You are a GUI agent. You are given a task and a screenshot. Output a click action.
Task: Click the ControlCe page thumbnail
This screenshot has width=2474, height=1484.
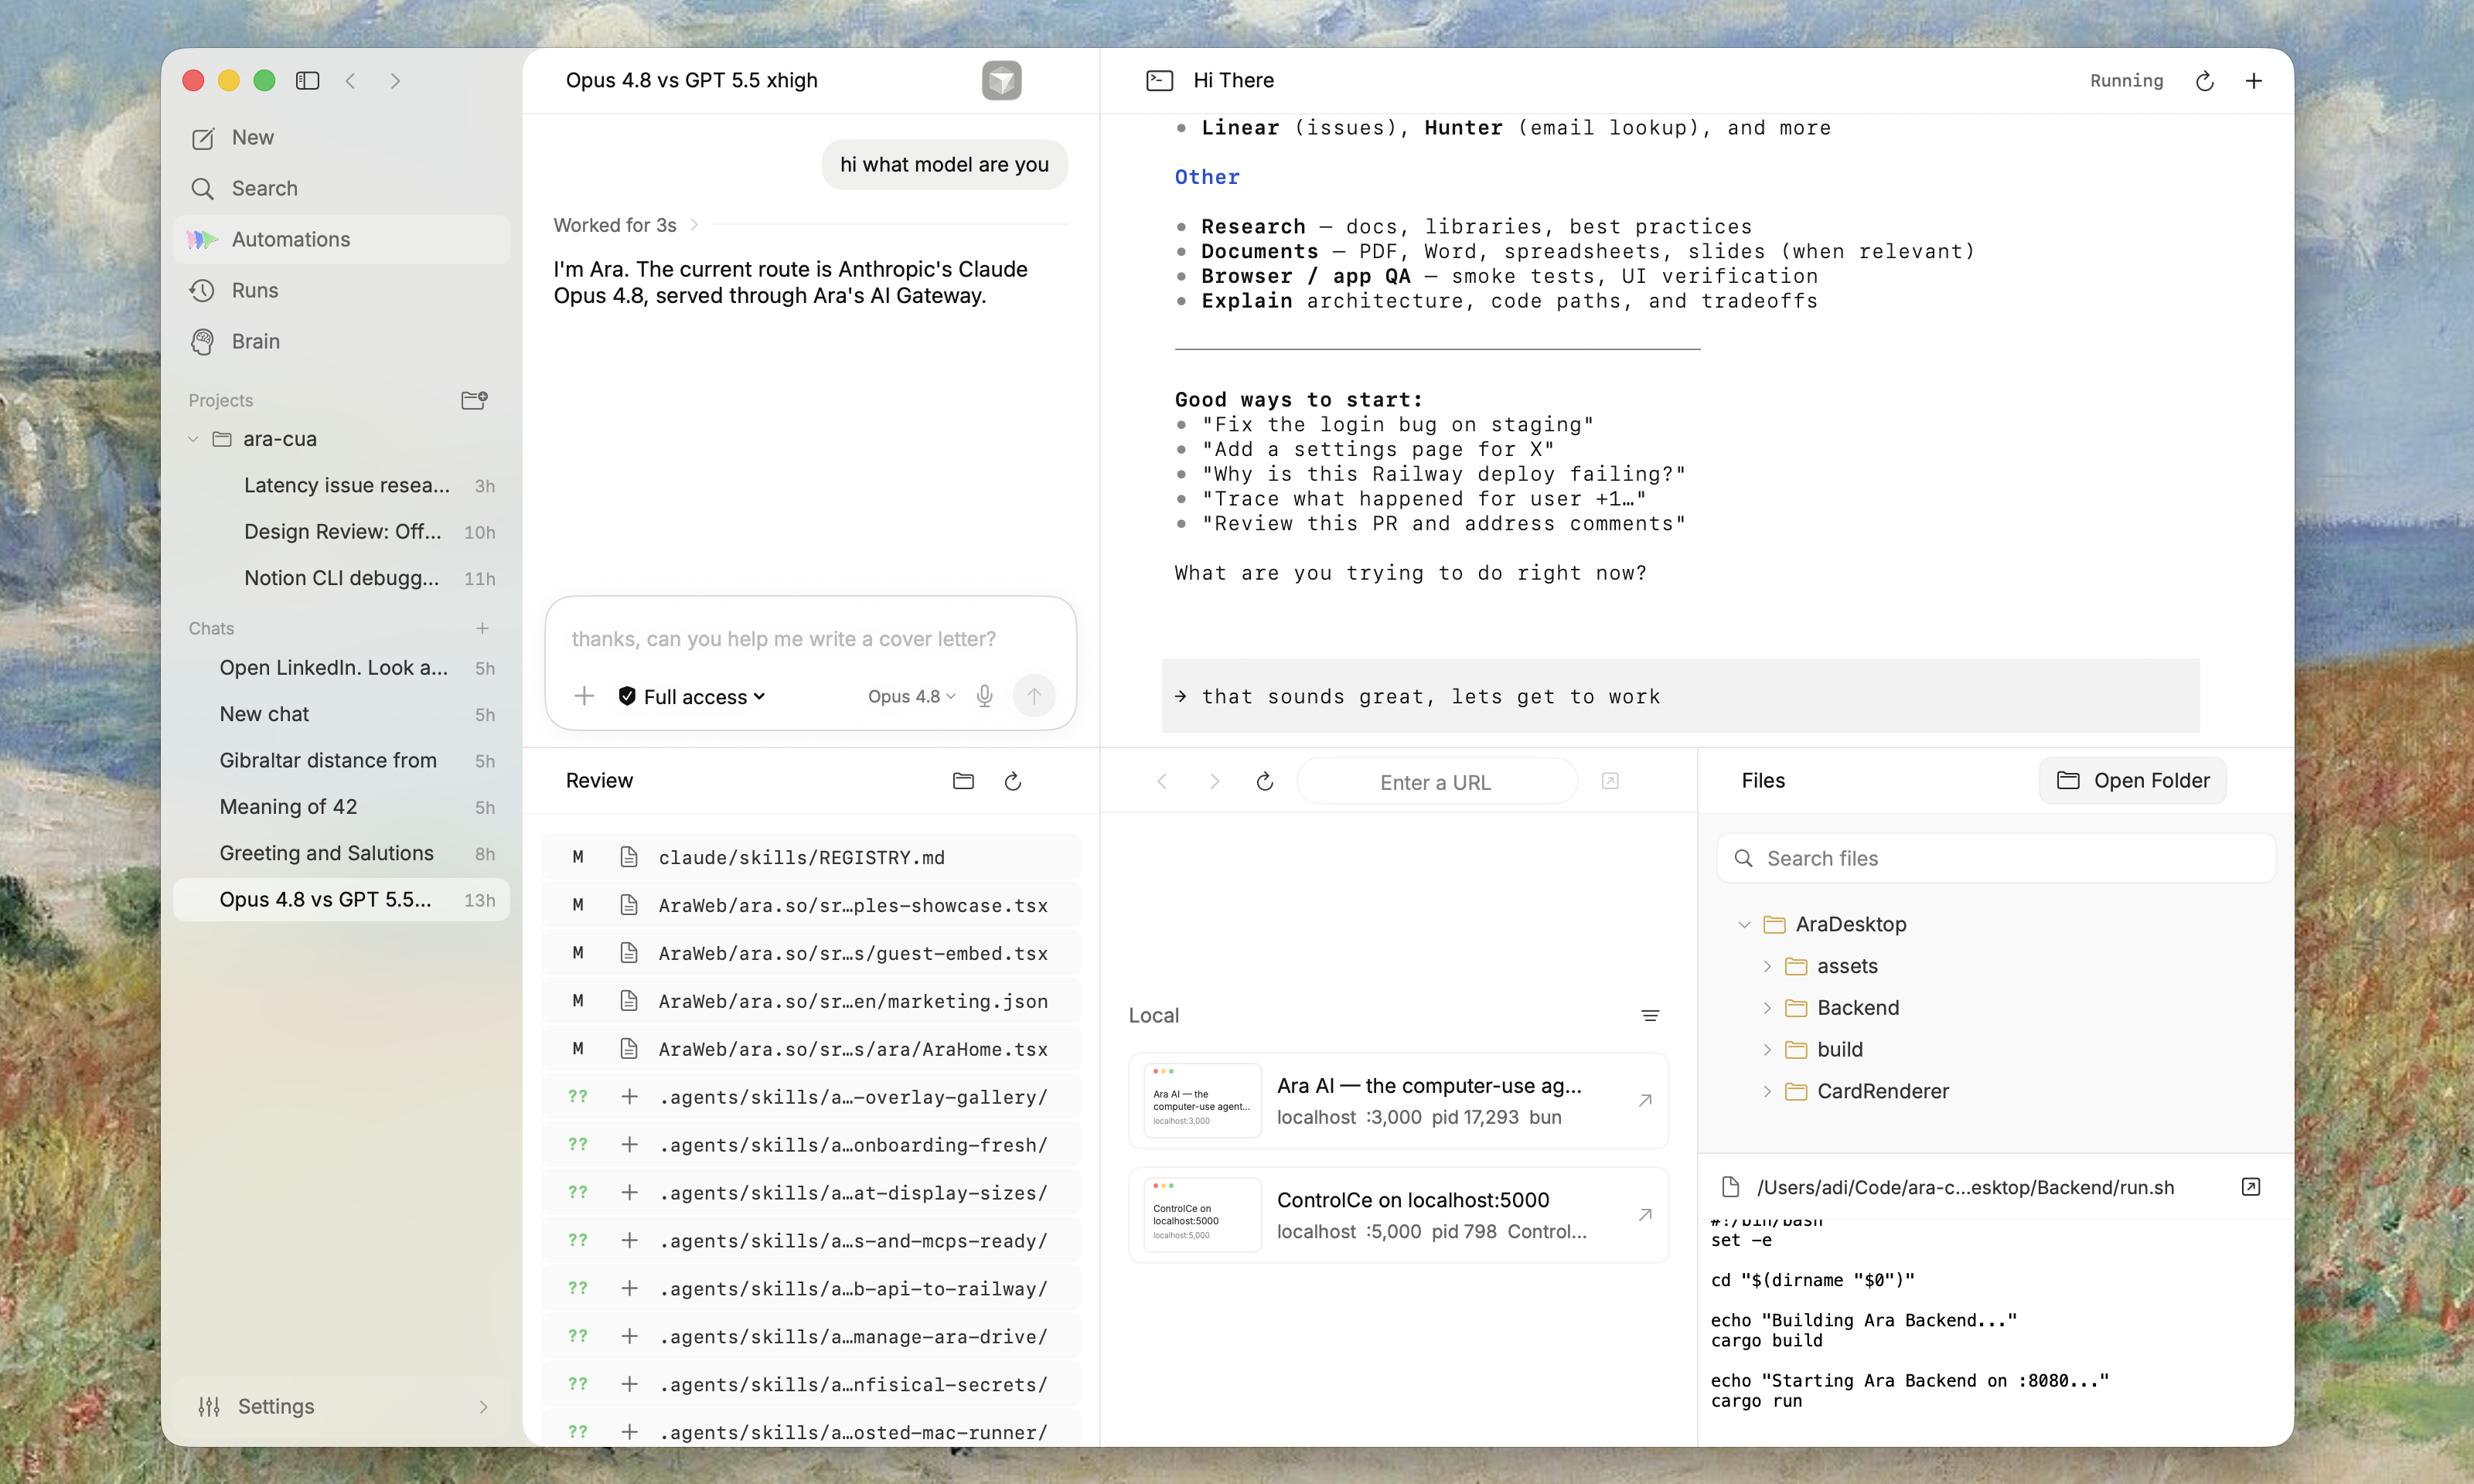pyautogui.click(x=1202, y=1214)
